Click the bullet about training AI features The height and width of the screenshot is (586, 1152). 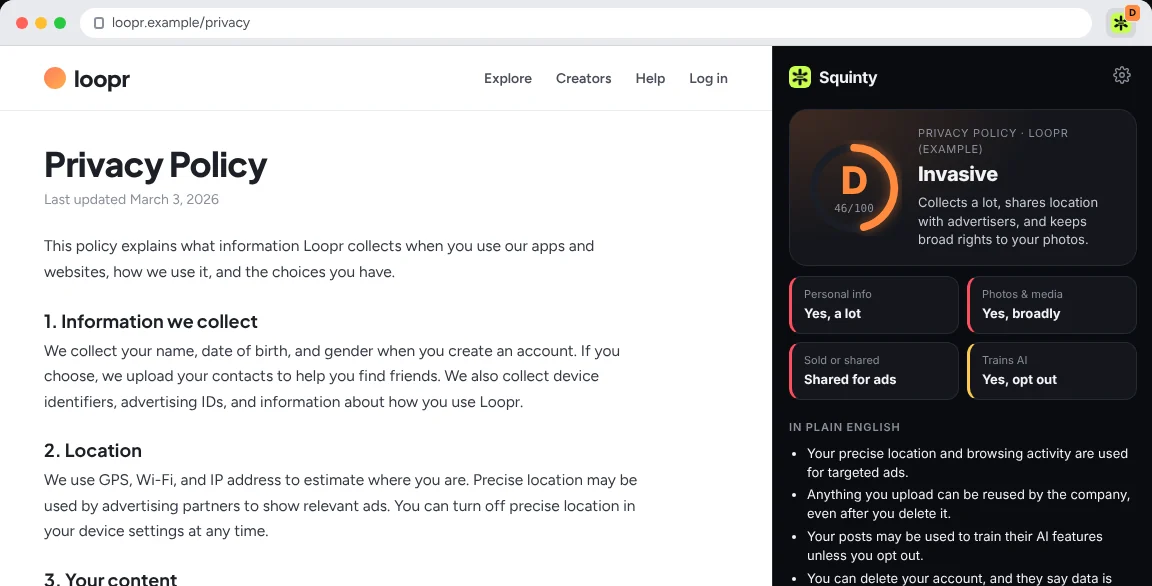point(954,546)
